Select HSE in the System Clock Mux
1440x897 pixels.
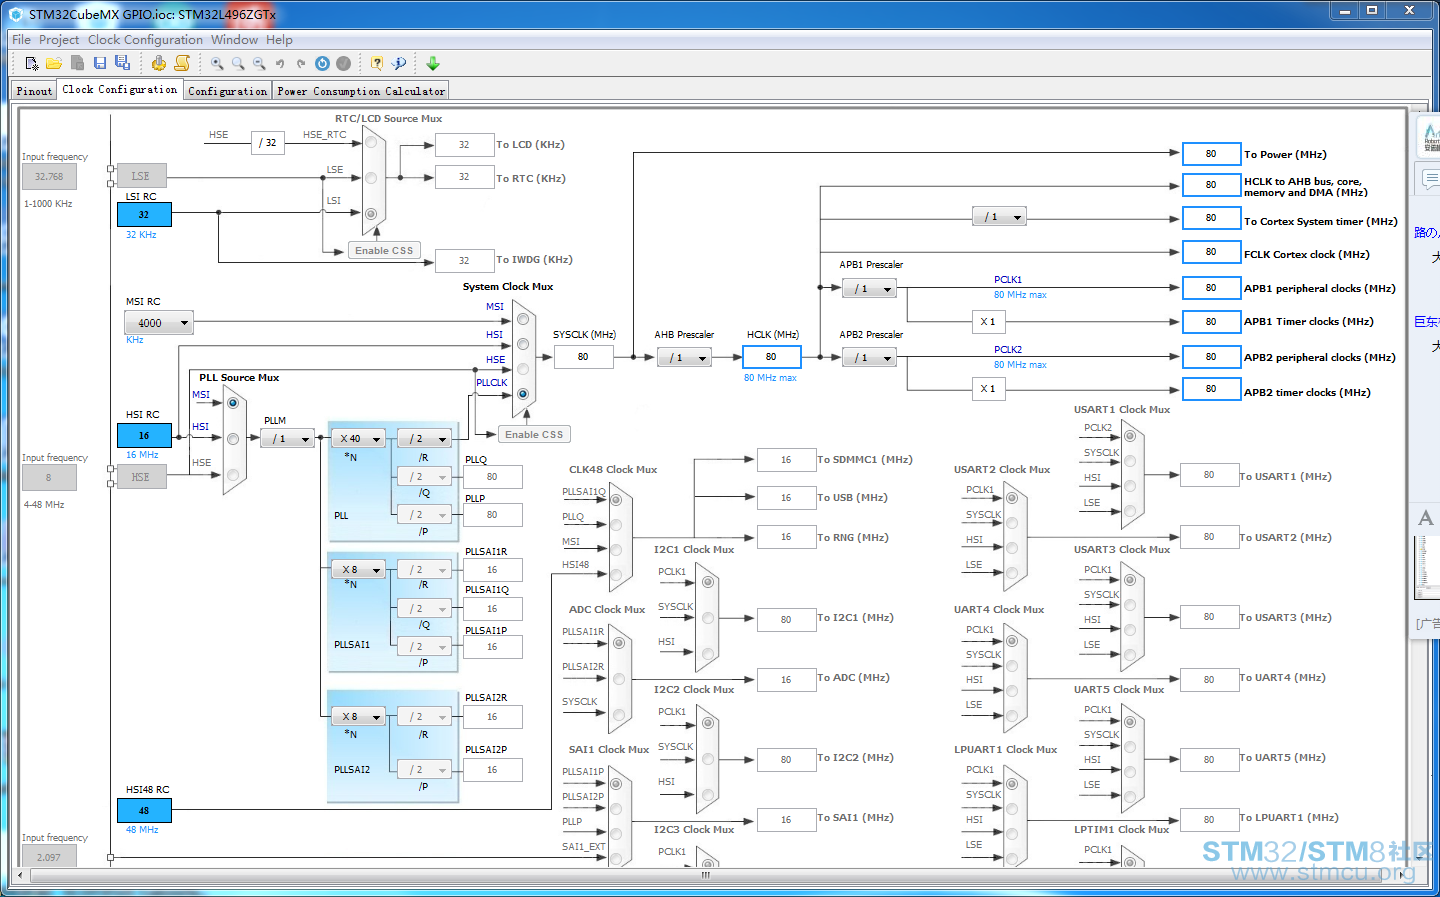pyautogui.click(x=522, y=369)
